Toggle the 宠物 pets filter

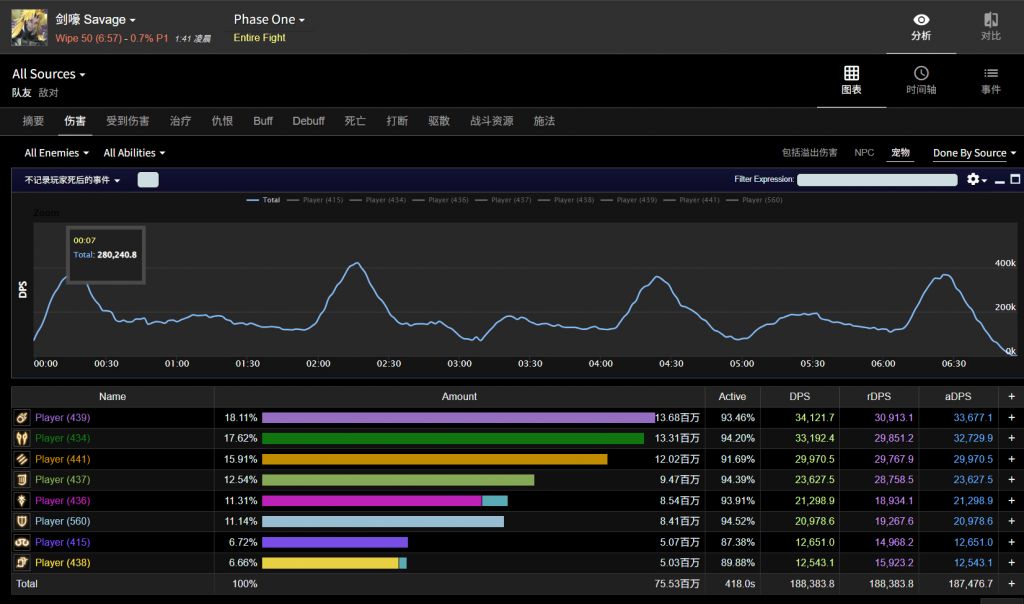[x=900, y=153]
